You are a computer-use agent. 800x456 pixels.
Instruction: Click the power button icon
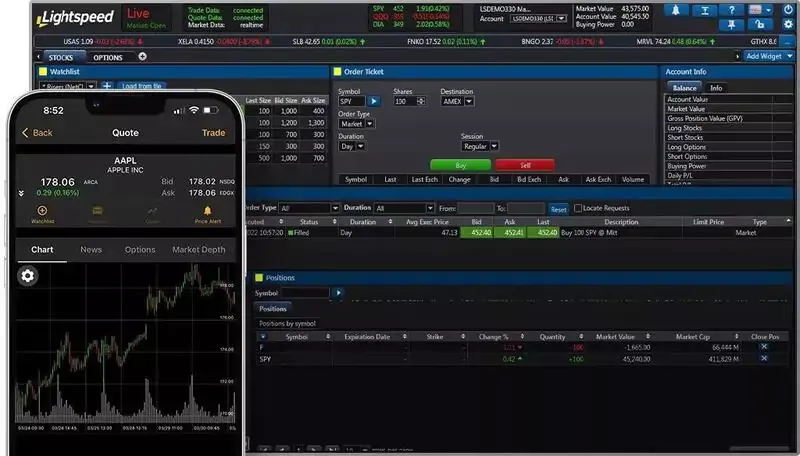click(x=788, y=10)
